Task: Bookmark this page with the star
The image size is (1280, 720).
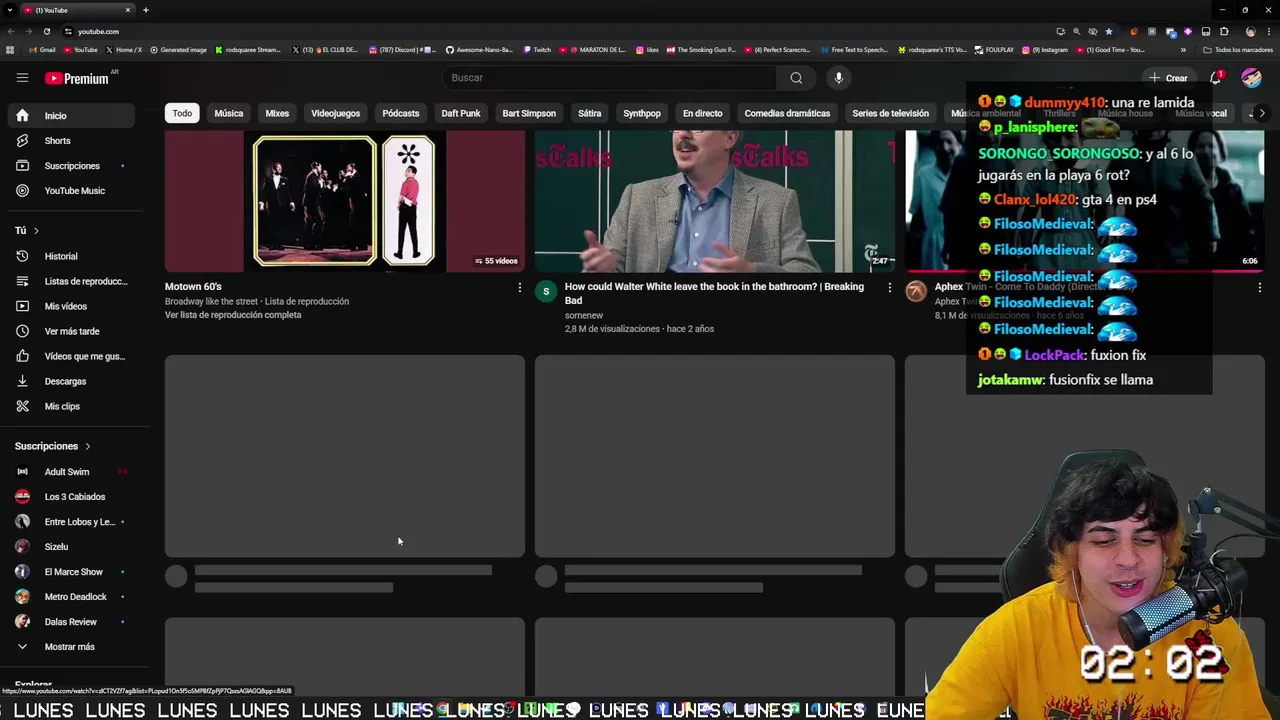Action: point(1108,31)
